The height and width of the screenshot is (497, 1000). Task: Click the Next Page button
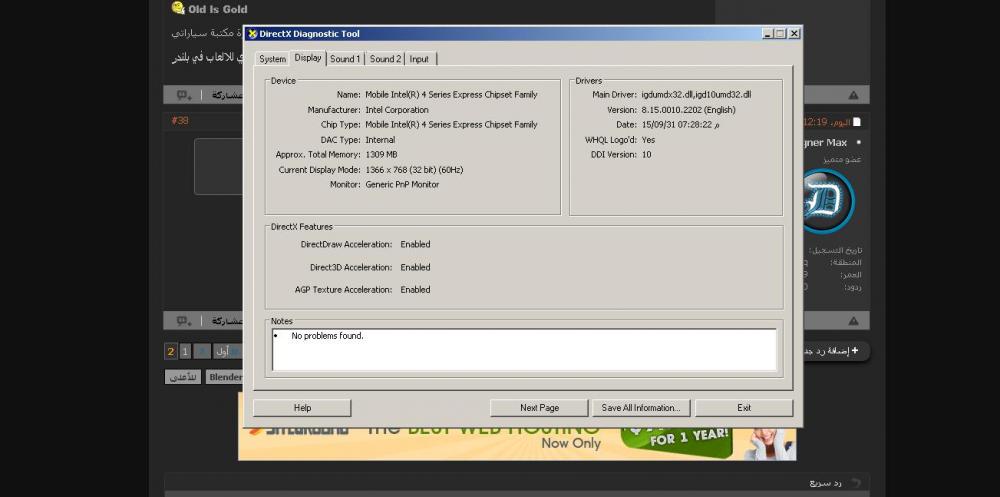pos(539,408)
